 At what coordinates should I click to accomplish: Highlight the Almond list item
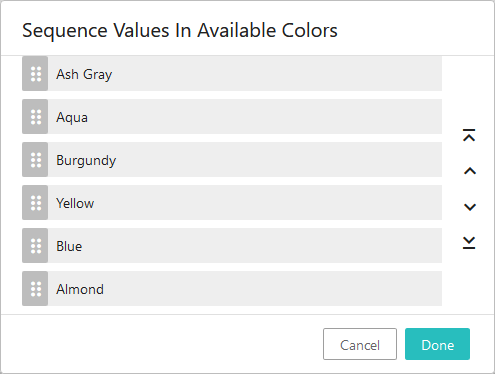click(232, 289)
